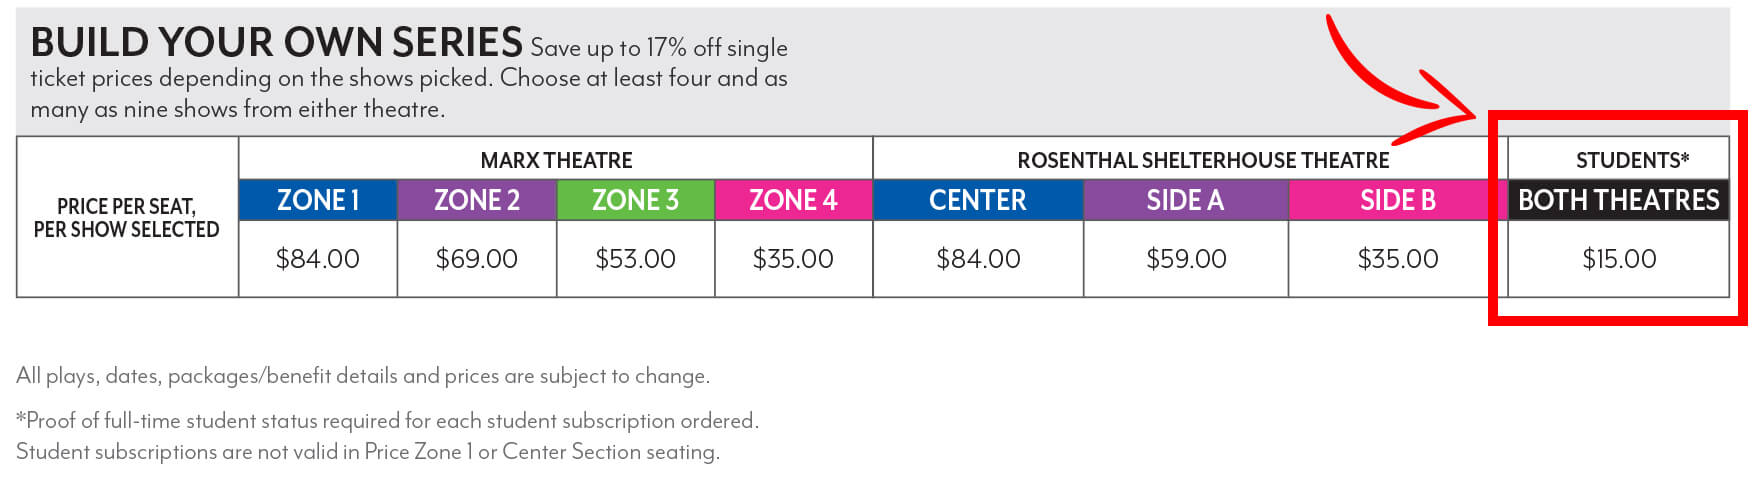Select the pink Zone 4 header

794,200
